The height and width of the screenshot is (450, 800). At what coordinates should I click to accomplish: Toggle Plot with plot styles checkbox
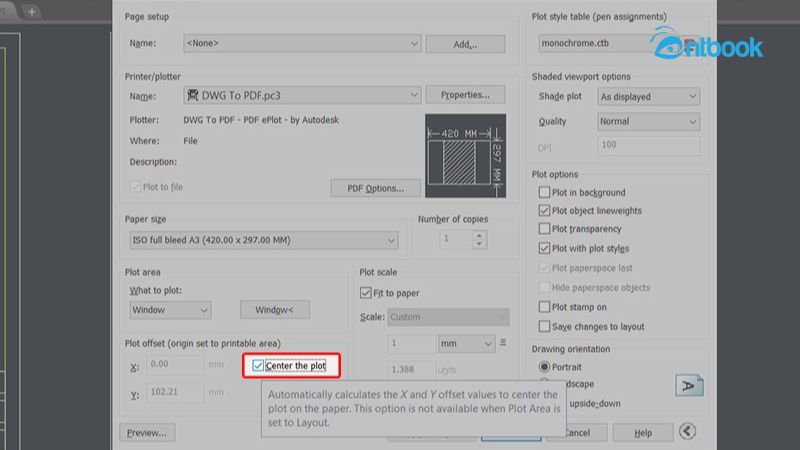(544, 248)
